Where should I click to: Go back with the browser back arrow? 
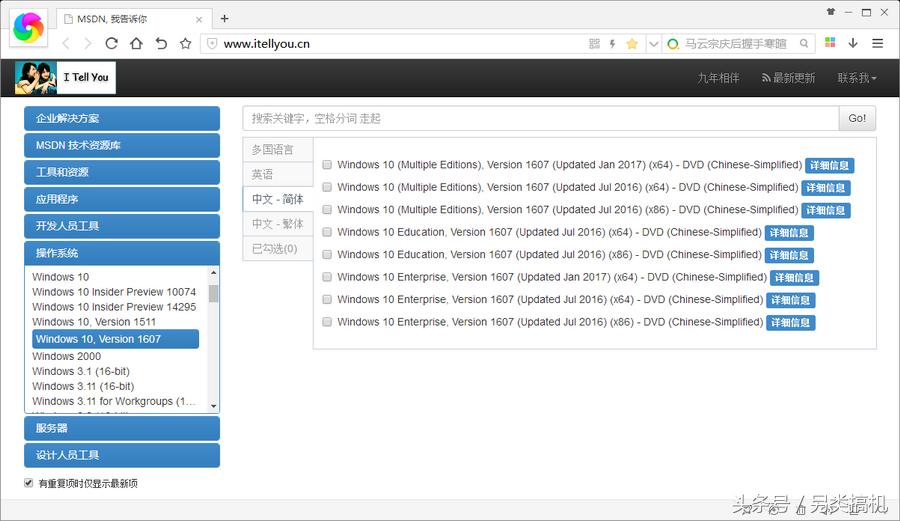coord(66,44)
